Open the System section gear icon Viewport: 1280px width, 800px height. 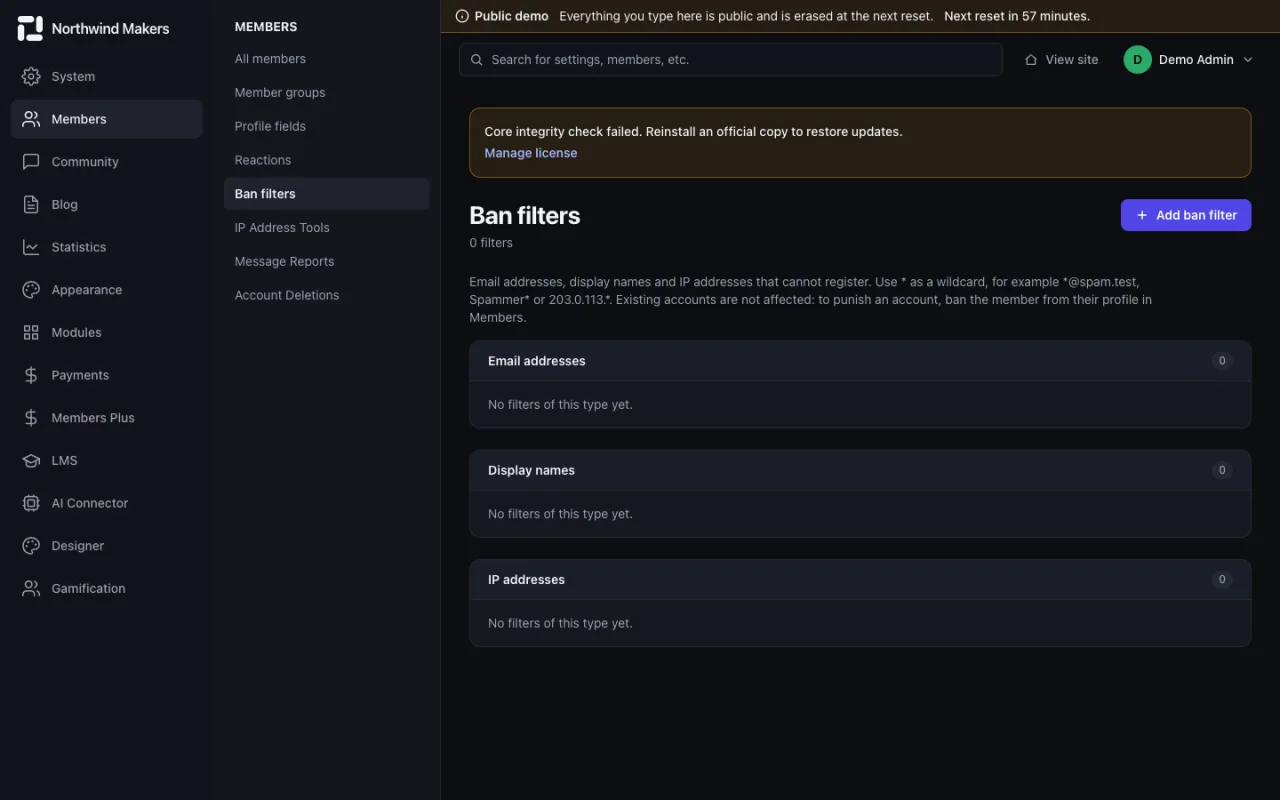[x=31, y=76]
